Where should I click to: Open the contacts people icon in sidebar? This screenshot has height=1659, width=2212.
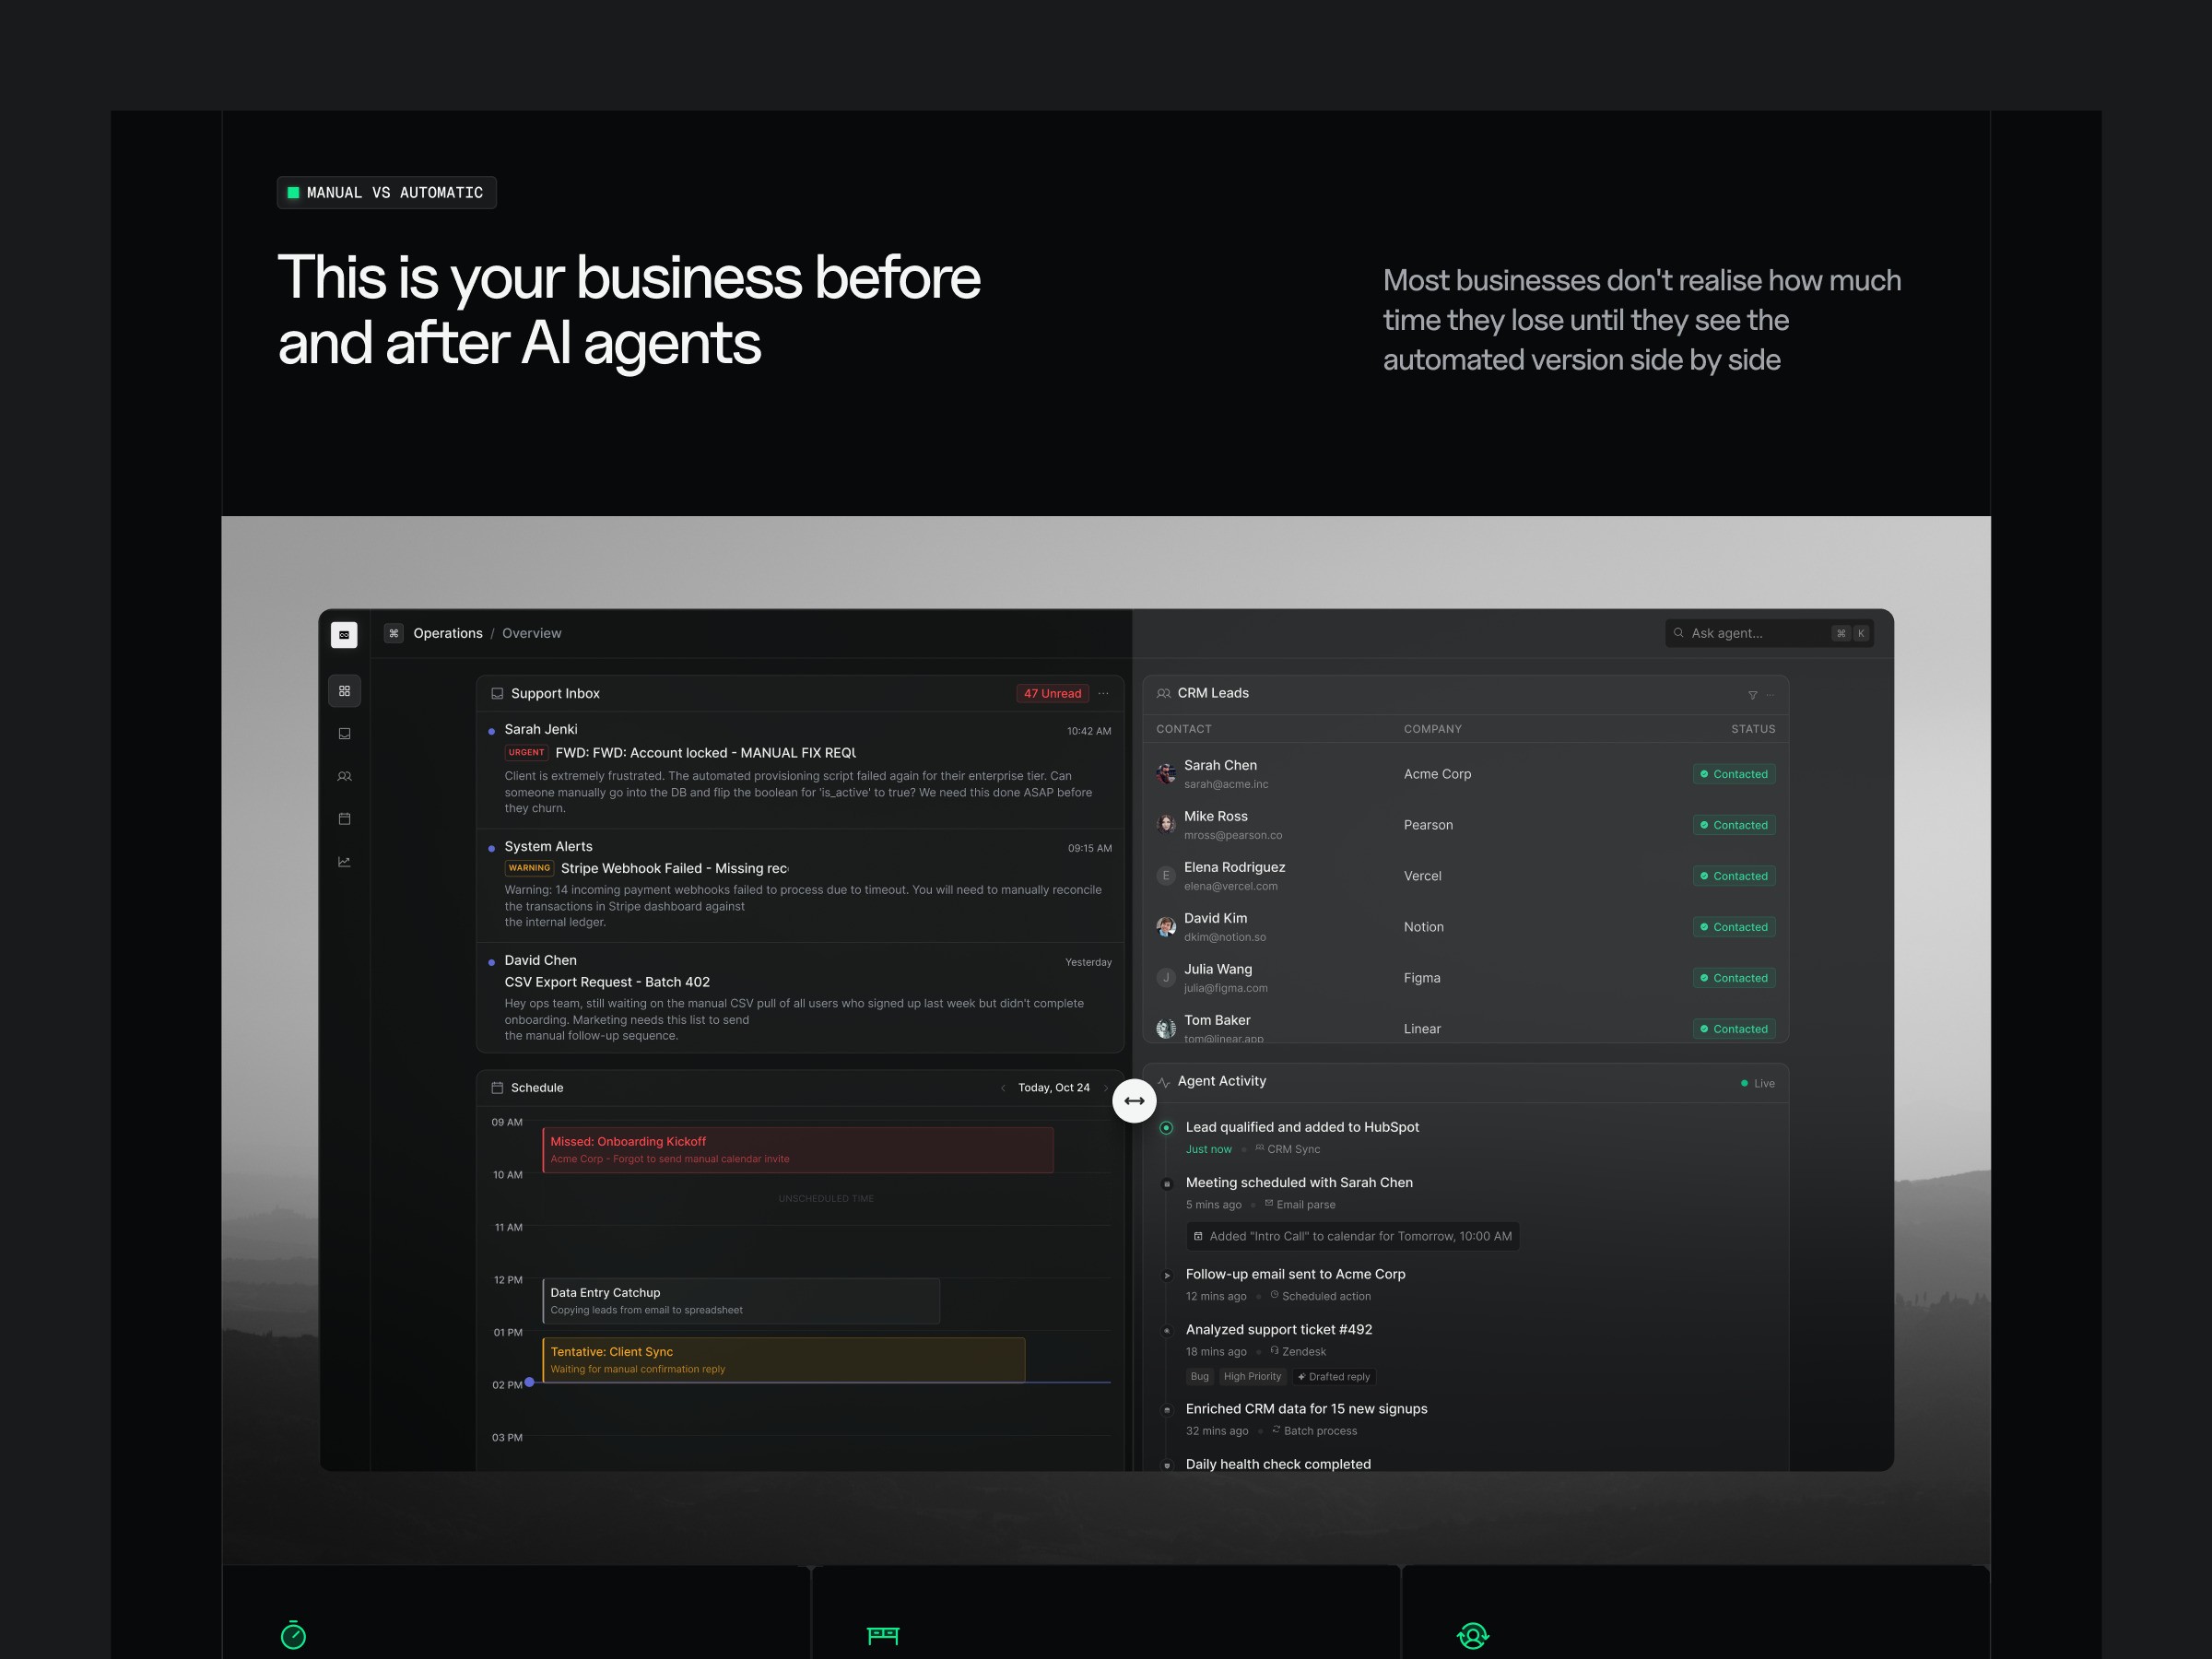(344, 776)
